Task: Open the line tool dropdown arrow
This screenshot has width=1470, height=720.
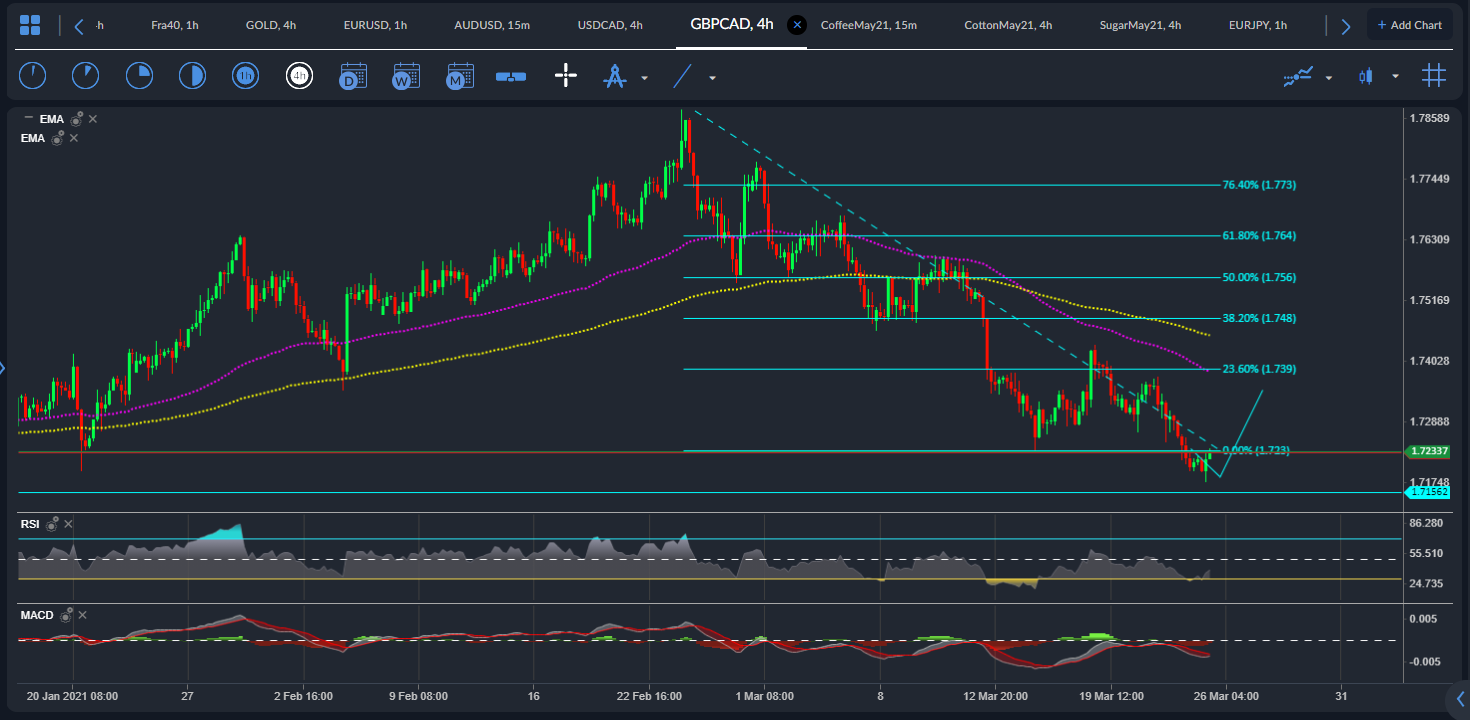Action: pos(710,77)
